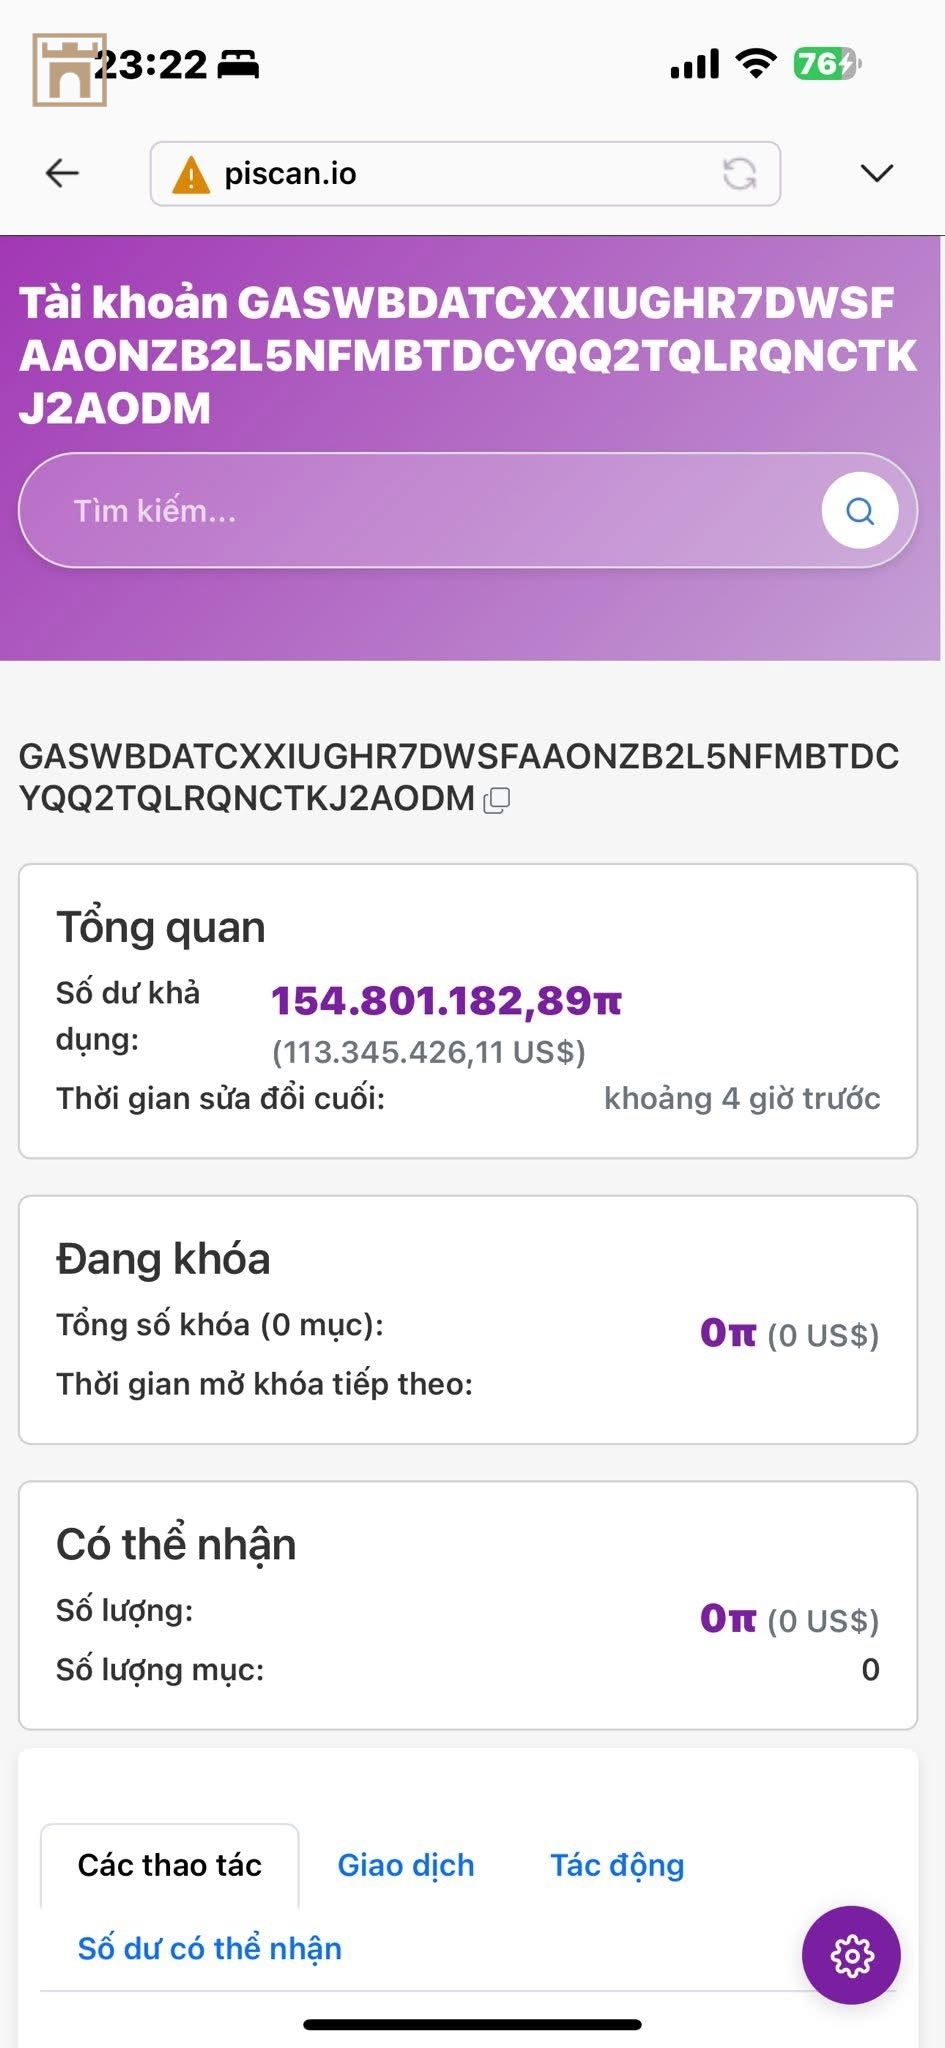Tap the back arrow in the browser
Screen dimensions: 945x2048
coord(62,173)
